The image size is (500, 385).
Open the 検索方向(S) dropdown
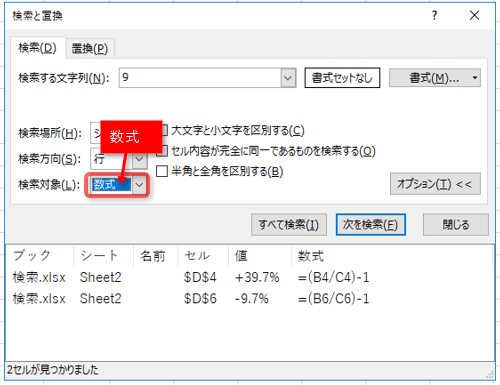point(139,159)
